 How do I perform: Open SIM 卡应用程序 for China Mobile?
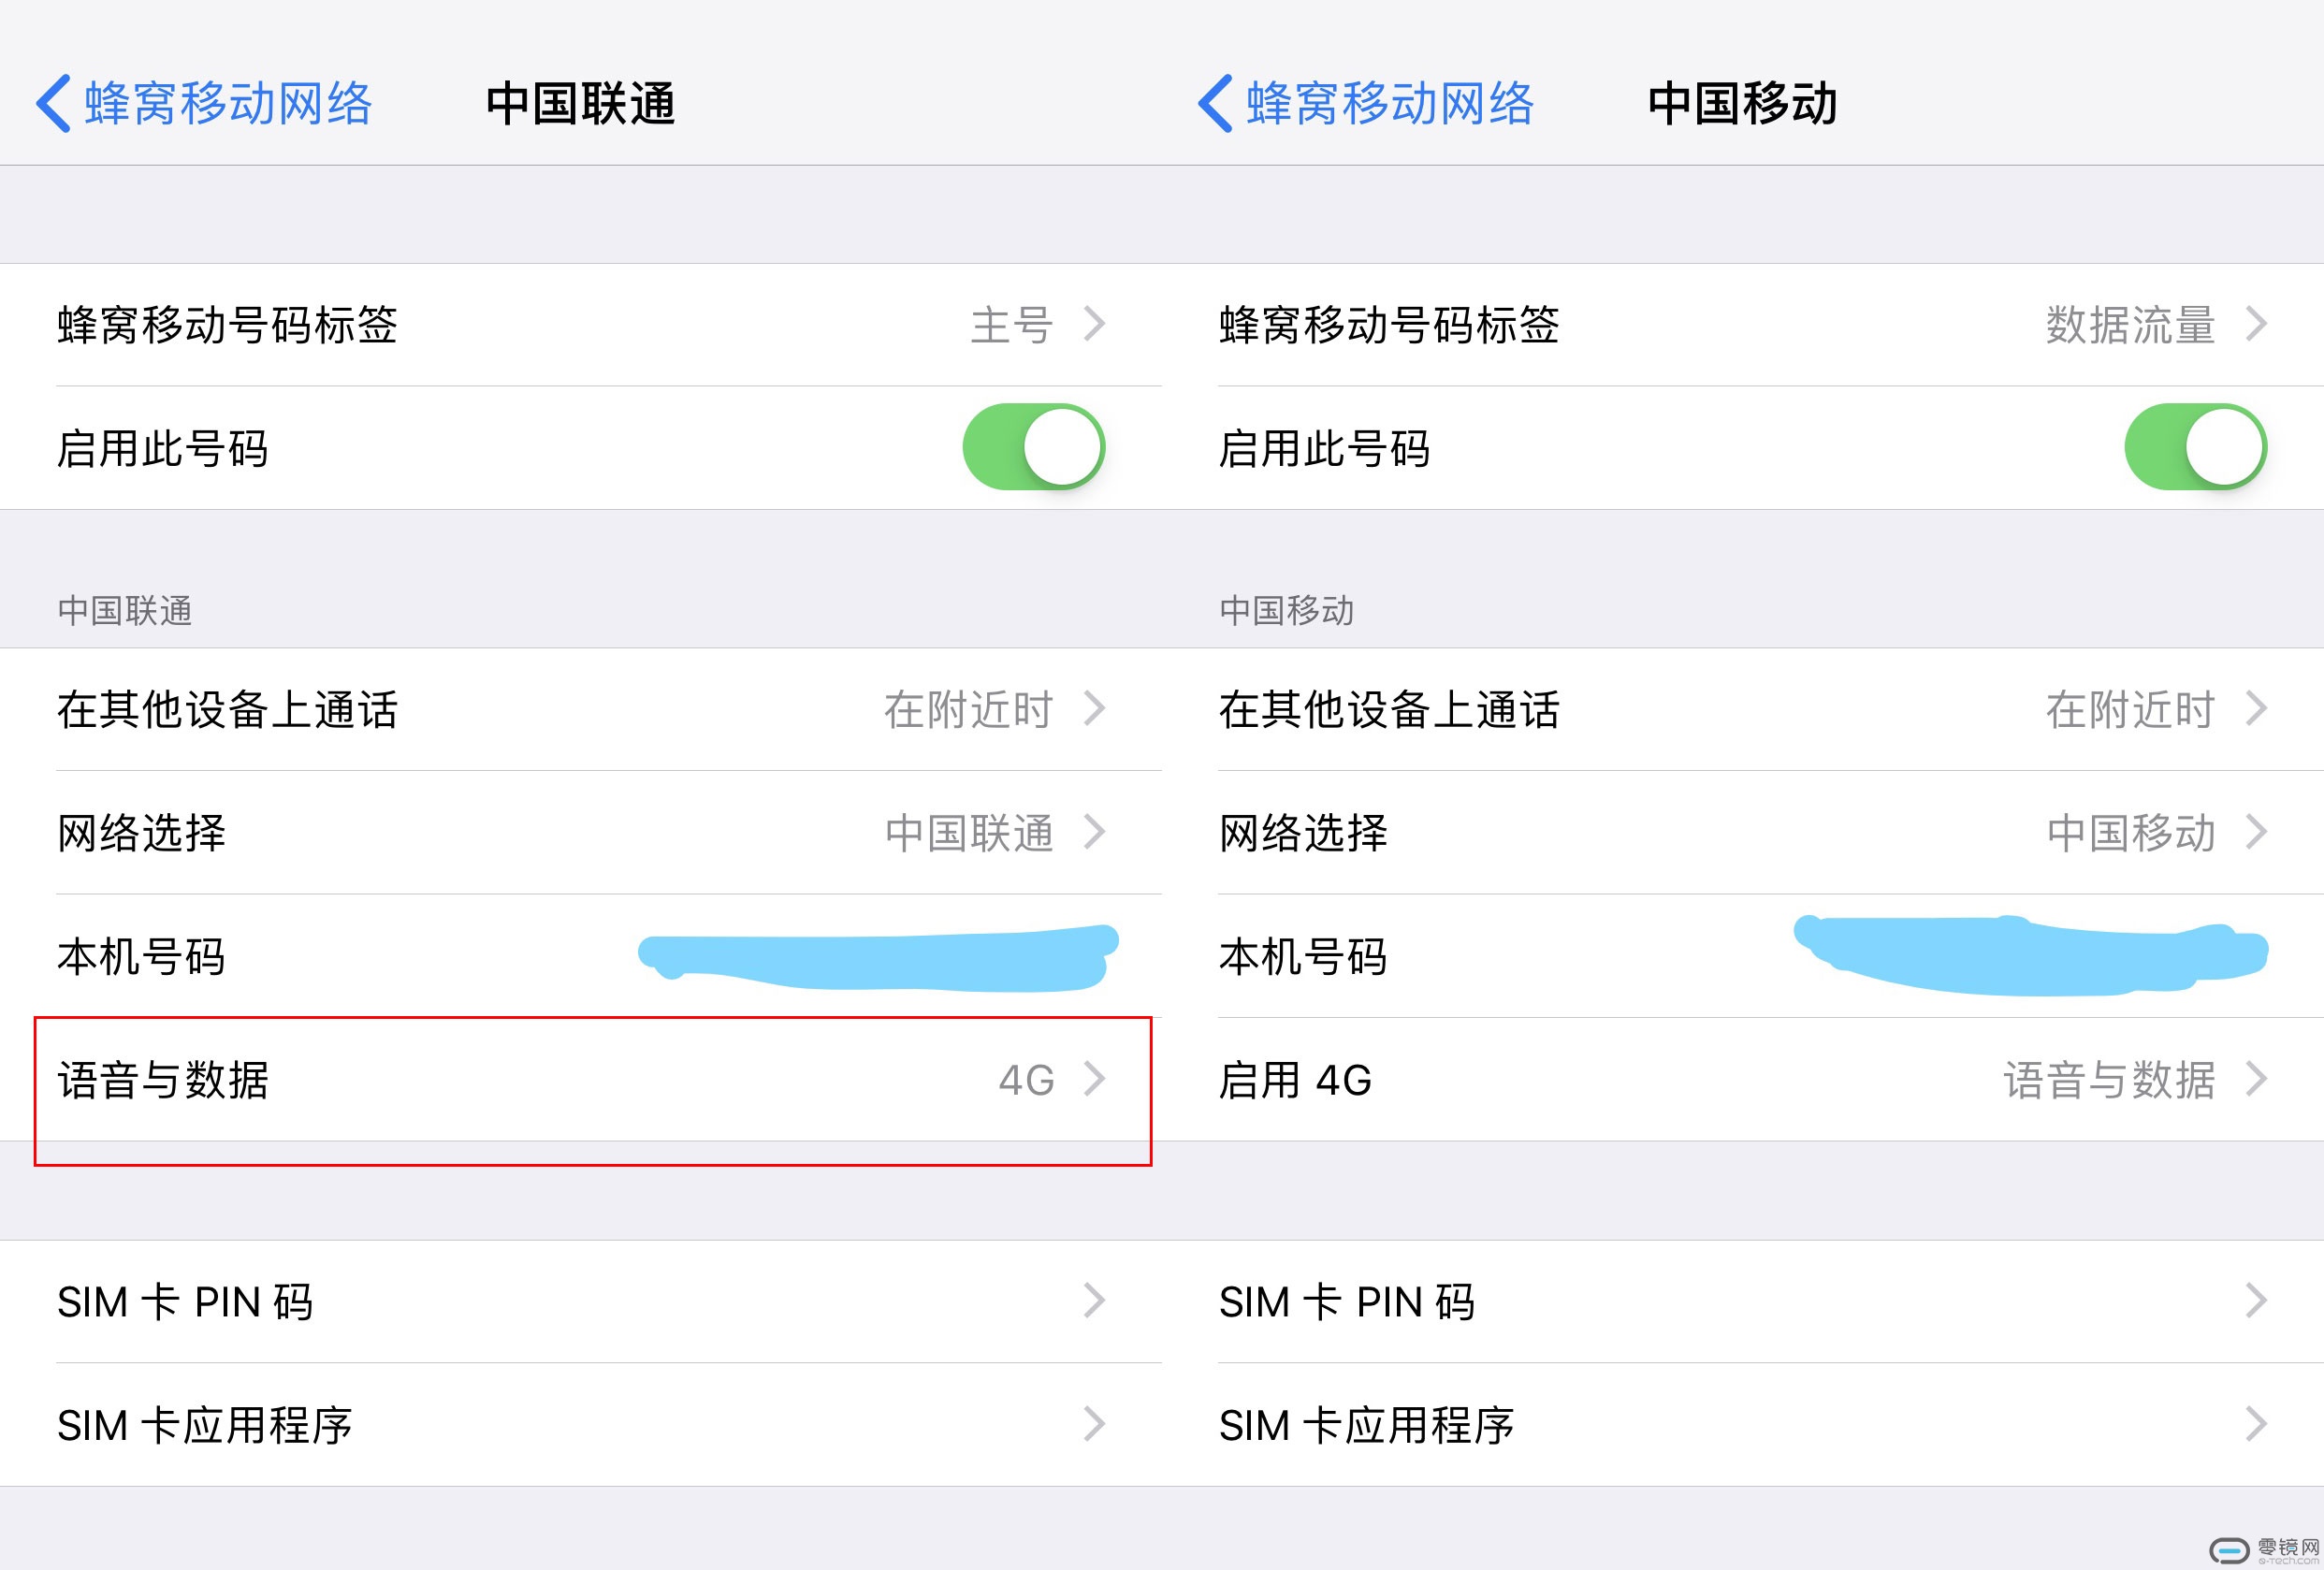click(1742, 1425)
